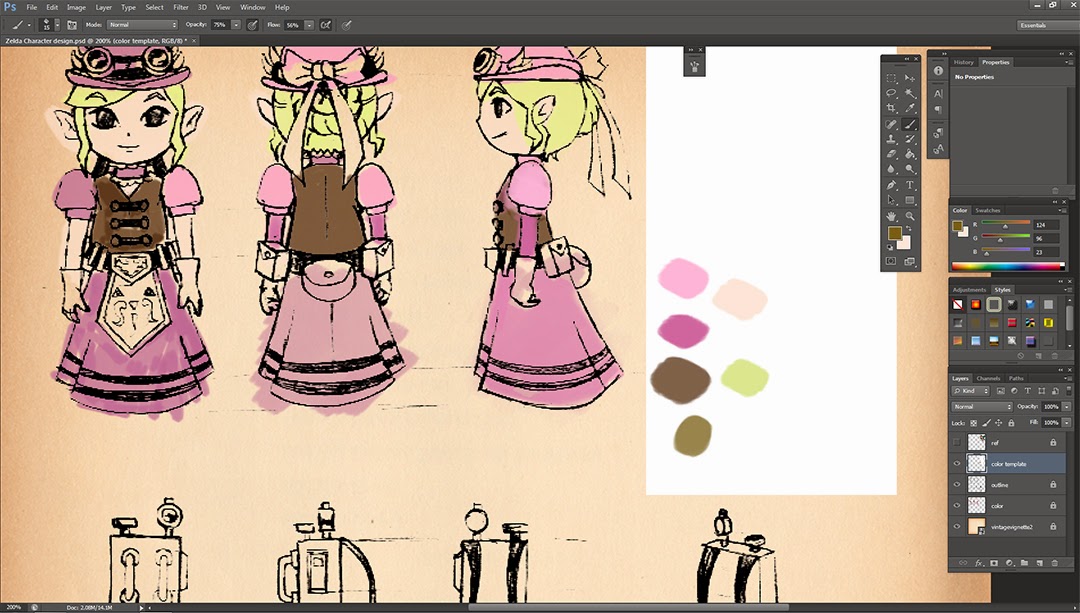Change screen mode from toolbox
Viewport: 1080px width, 613px height.
click(x=909, y=261)
